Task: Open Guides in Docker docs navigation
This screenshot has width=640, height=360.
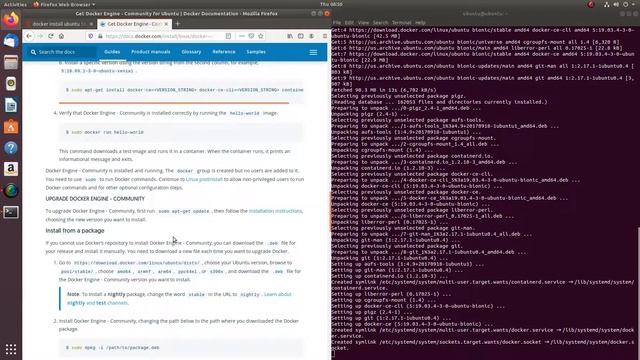Action: (112, 52)
